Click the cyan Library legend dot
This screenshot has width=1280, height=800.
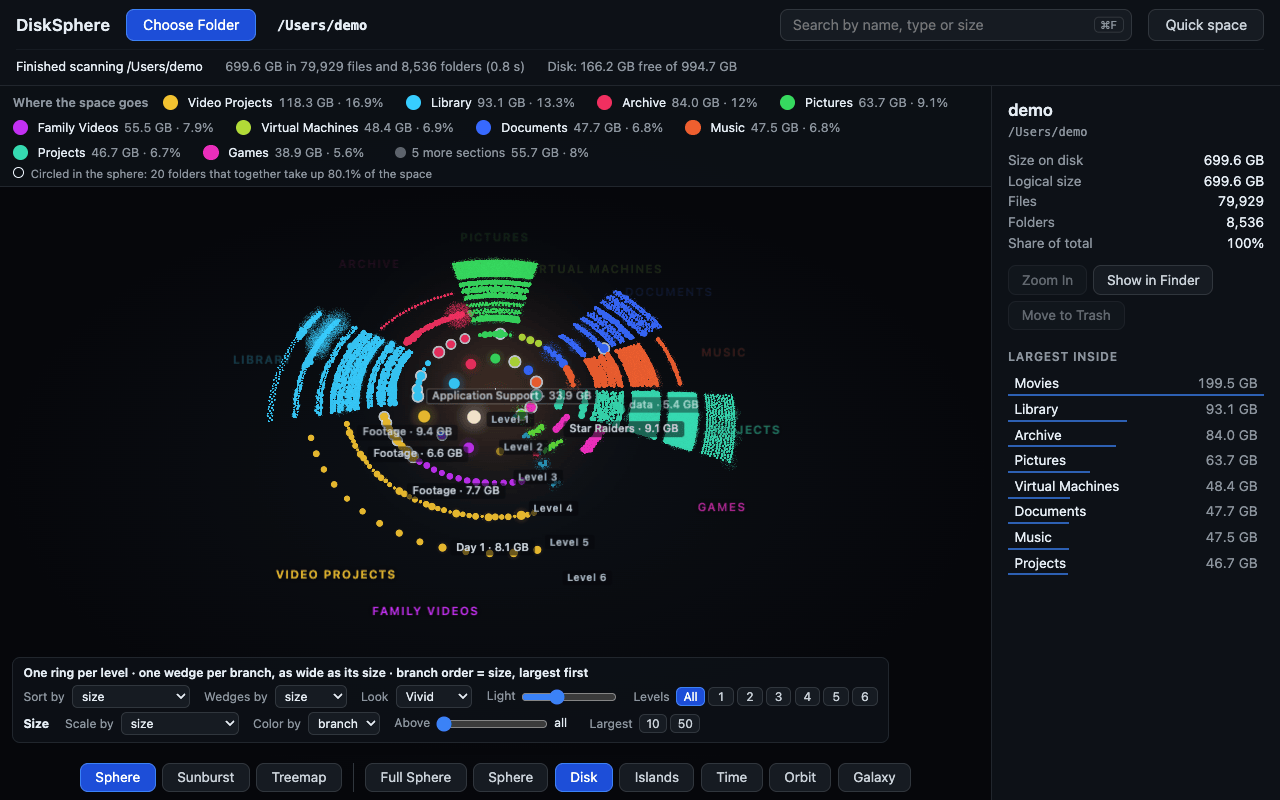tap(414, 103)
